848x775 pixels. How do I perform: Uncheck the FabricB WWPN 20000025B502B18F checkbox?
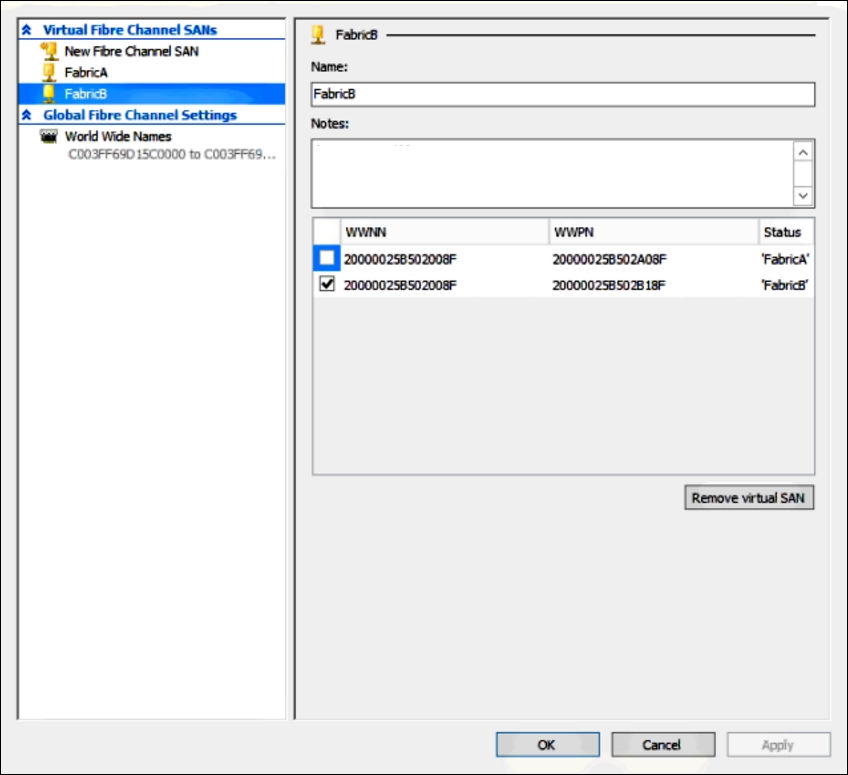tap(327, 285)
